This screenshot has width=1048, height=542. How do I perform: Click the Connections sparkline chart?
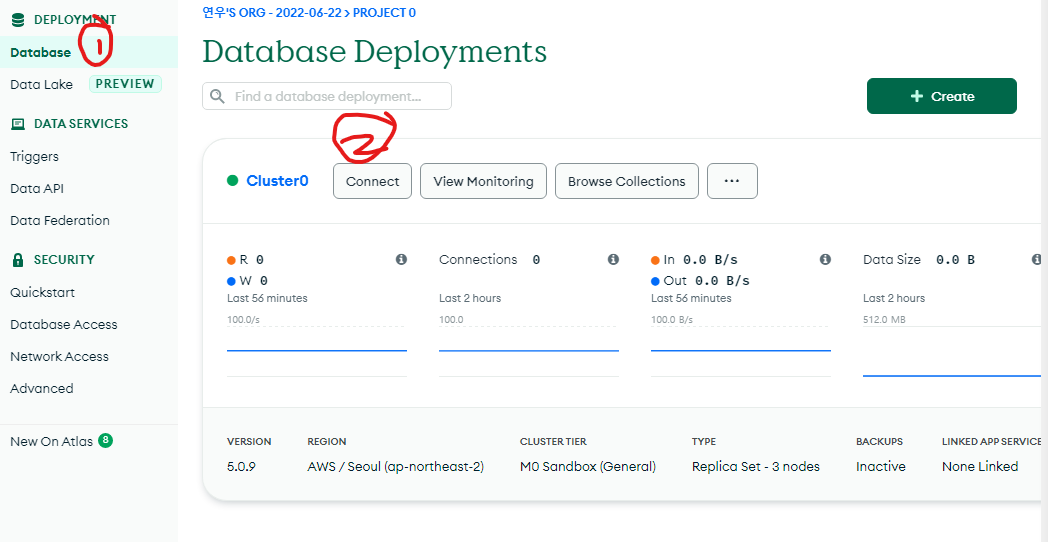point(529,350)
